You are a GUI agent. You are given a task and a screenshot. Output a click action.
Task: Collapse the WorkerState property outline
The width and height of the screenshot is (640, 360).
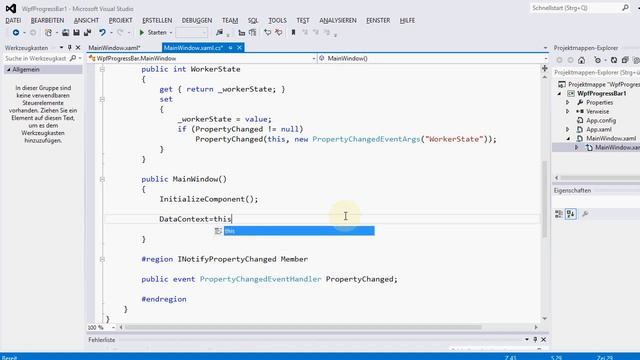click(102, 69)
